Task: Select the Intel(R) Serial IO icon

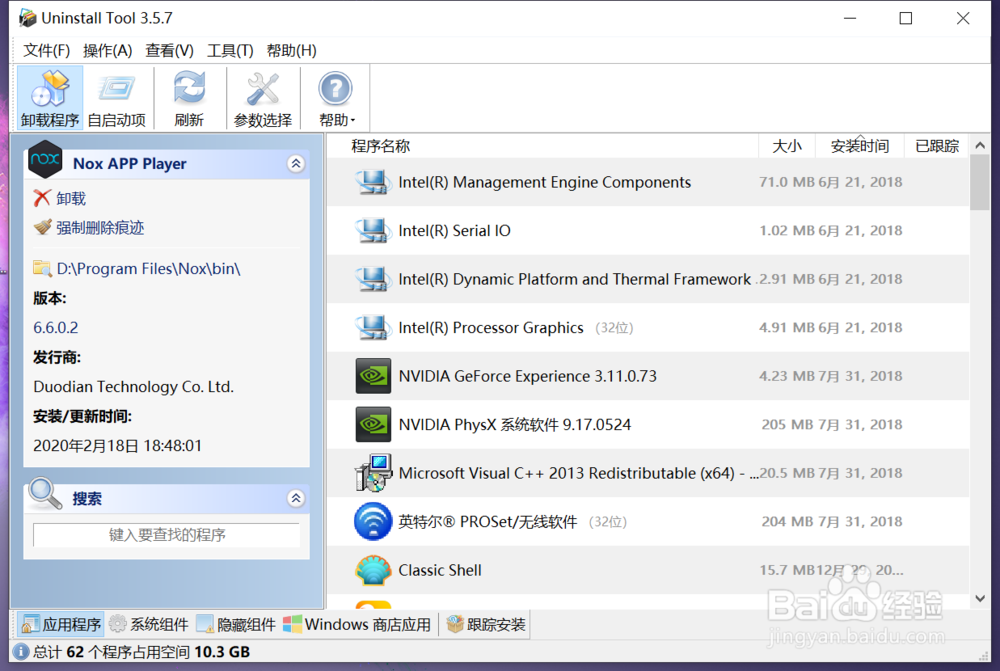Action: [x=373, y=231]
